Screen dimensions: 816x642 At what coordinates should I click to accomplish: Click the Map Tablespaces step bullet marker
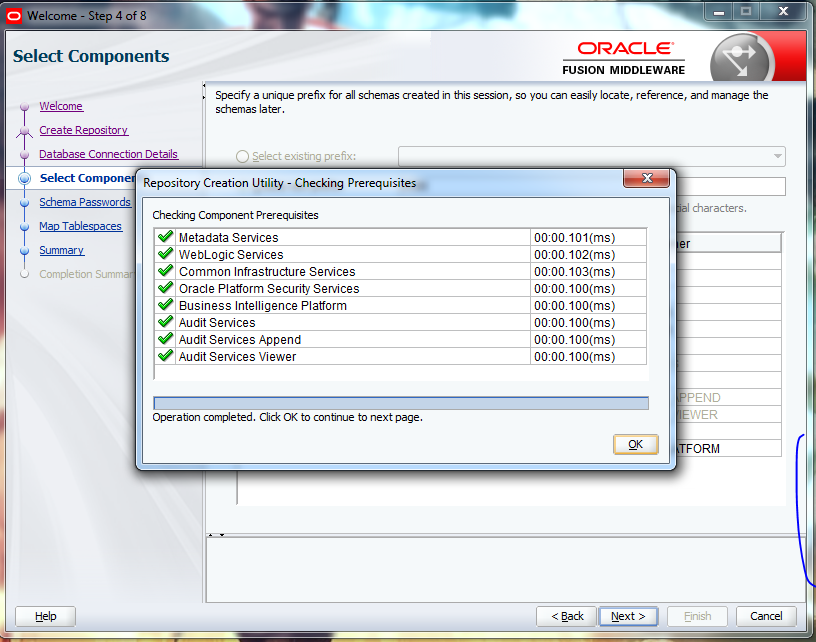coord(24,227)
